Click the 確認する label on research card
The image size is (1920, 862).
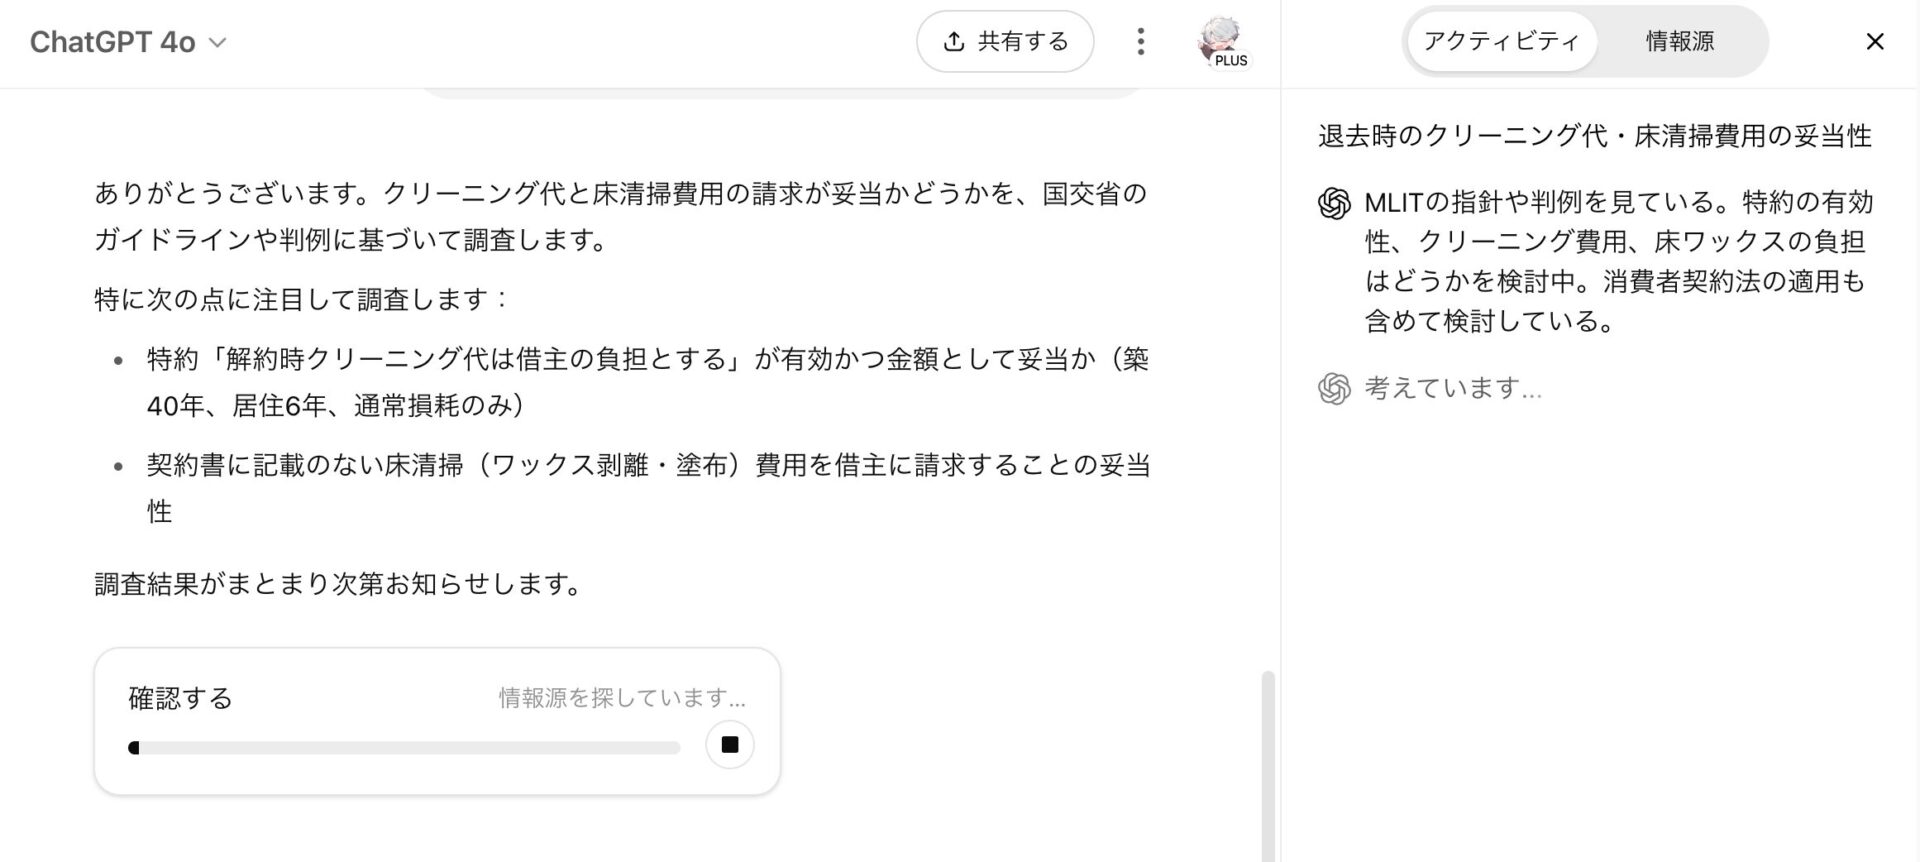click(x=180, y=698)
